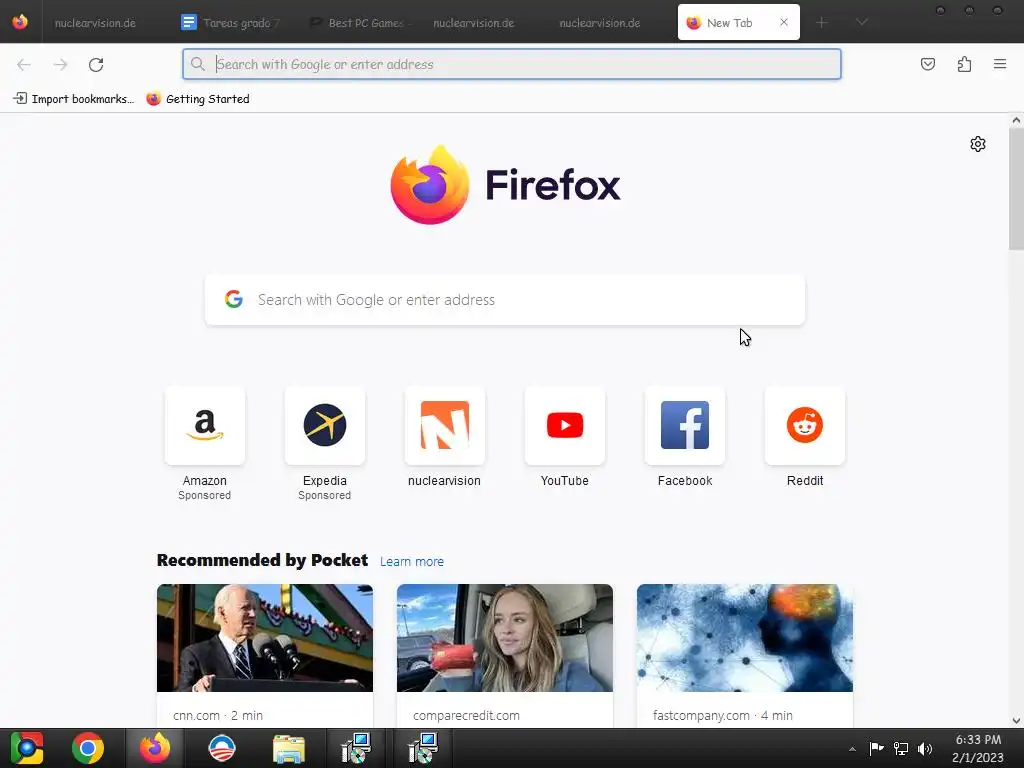Click the page scroll up arrow
Viewport: 1024px width, 768px height.
[1016, 120]
